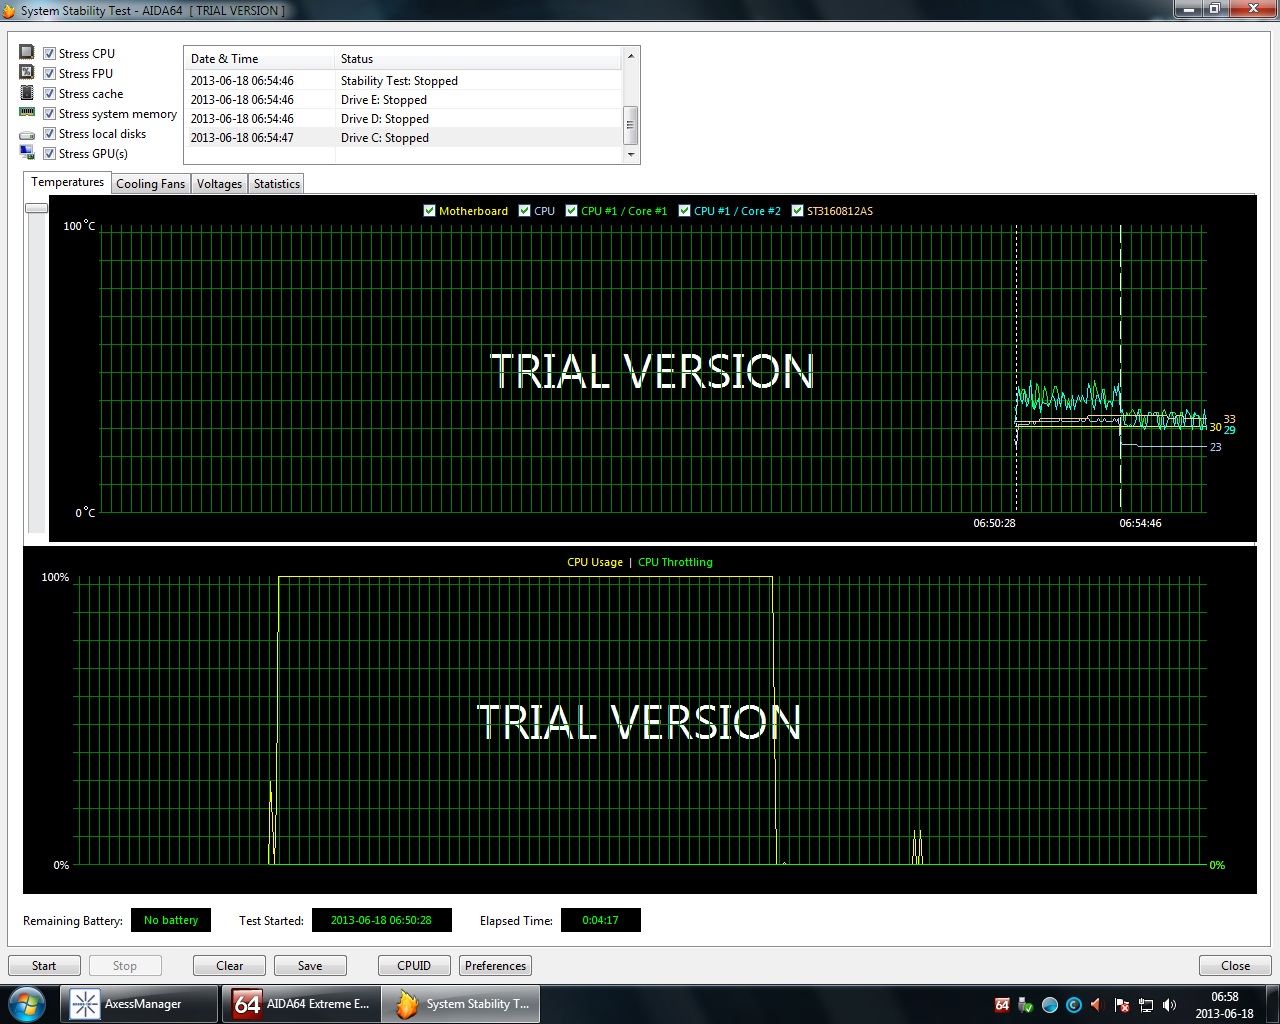This screenshot has width=1280, height=1024.
Task: Toggle the ST3160812AS drive temperature checkbox
Action: (798, 211)
